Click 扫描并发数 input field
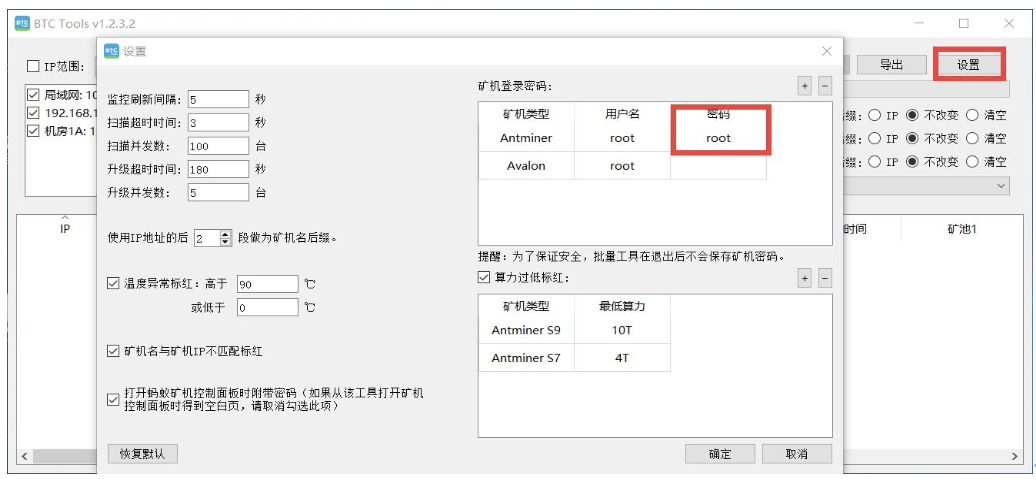Screen dimensions: 1036x479 pyautogui.click(x=218, y=146)
